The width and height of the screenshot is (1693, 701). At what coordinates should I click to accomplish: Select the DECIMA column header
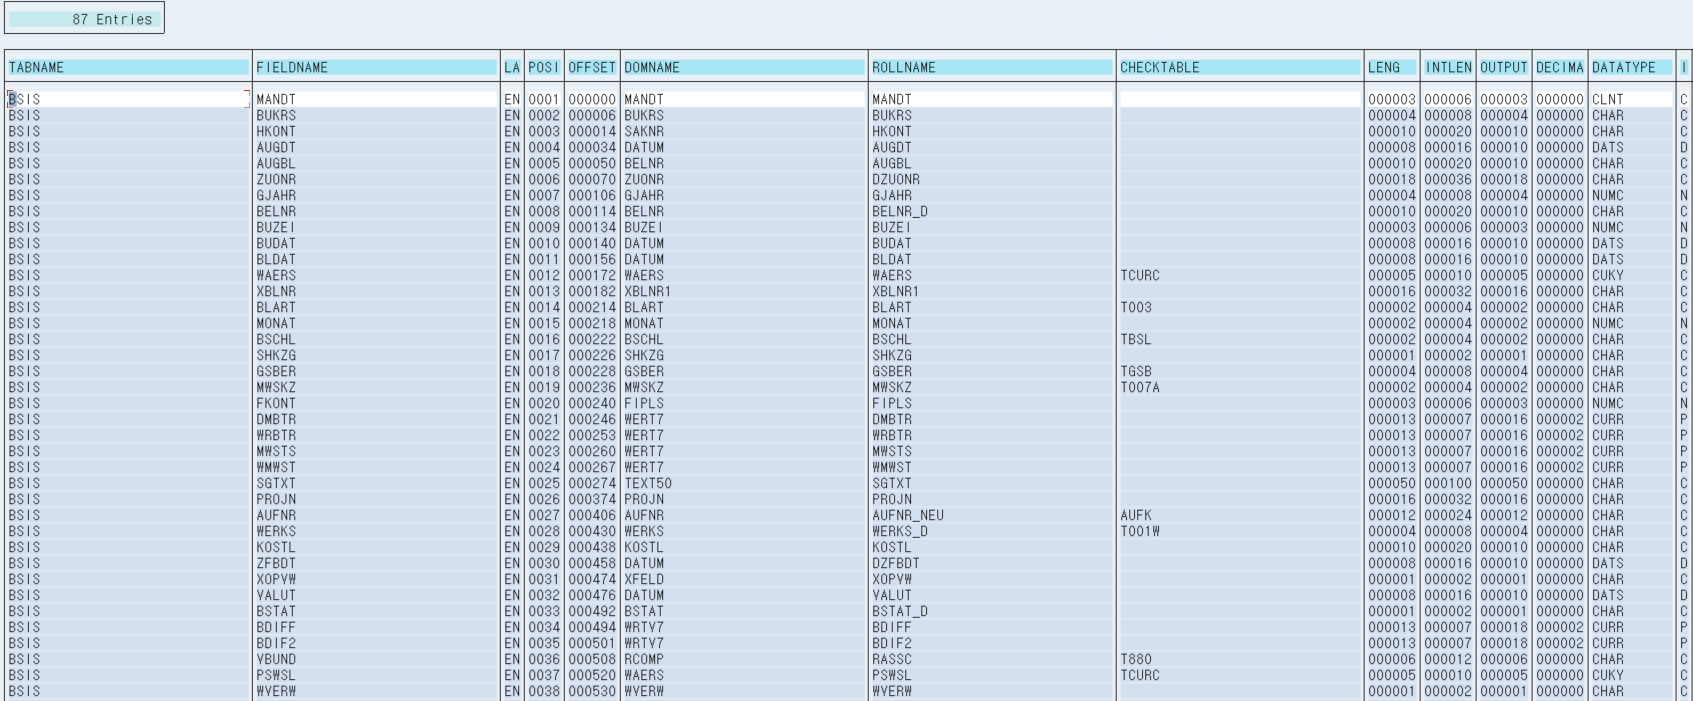[1561, 67]
